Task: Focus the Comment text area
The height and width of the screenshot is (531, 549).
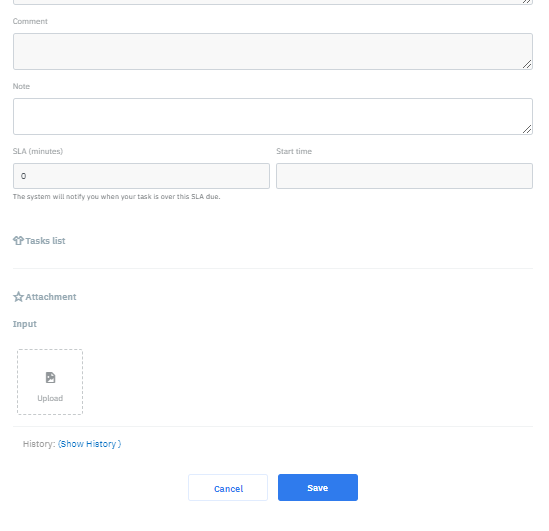Action: click(273, 51)
